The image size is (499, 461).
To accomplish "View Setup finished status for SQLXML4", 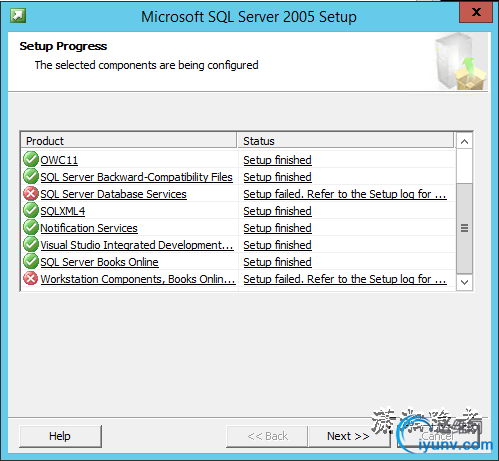I will (x=277, y=211).
